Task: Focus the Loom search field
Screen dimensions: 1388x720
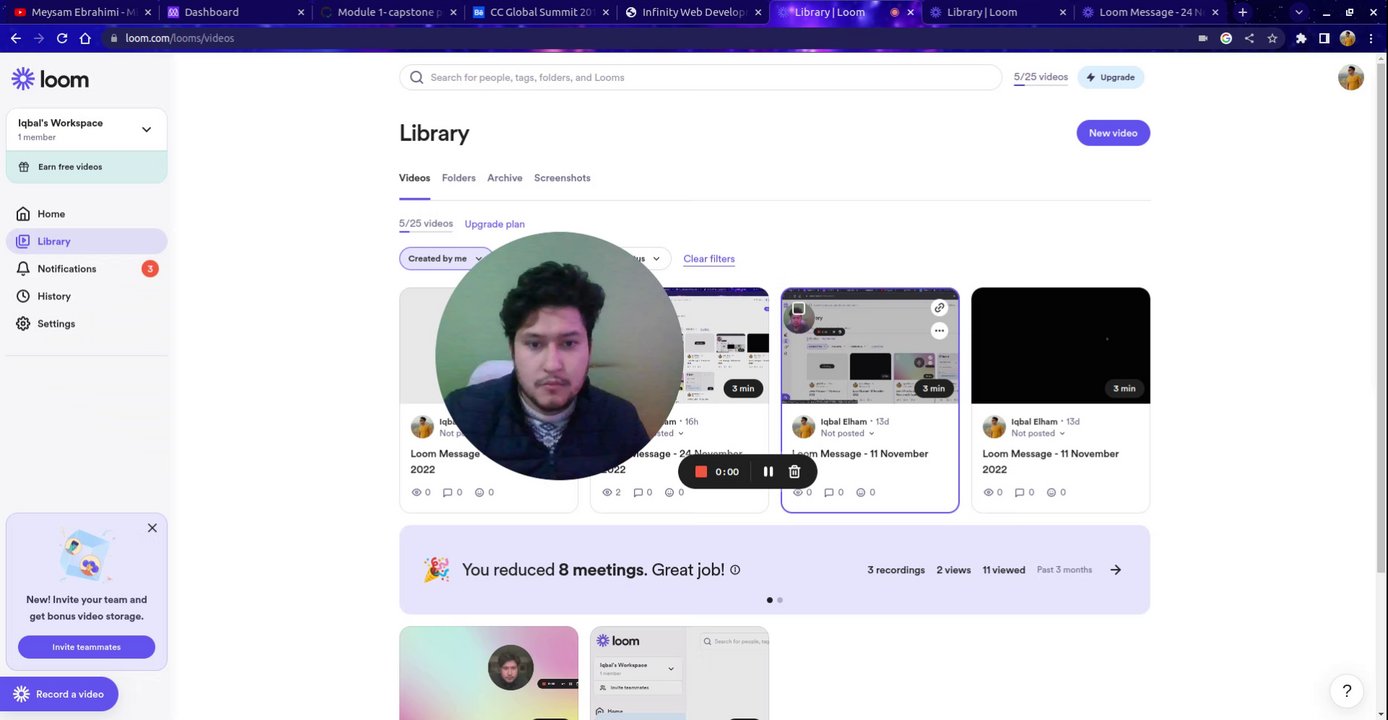Action: (700, 77)
